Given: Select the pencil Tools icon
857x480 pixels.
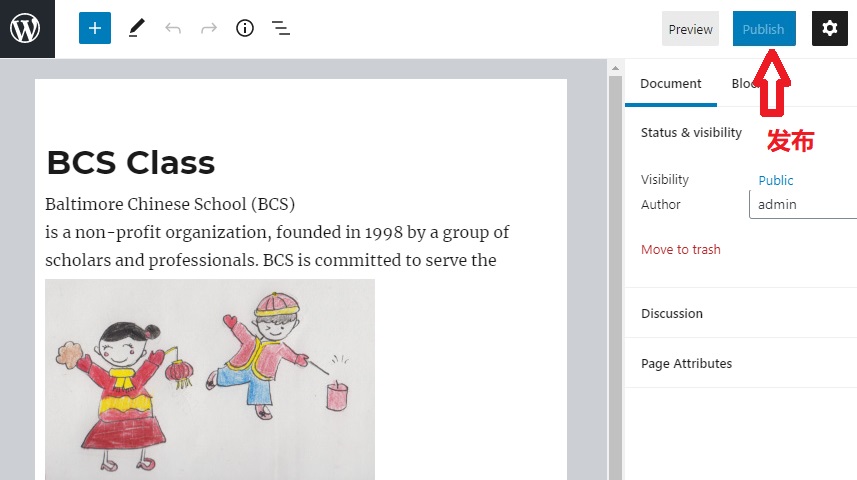Looking at the screenshot, I should click(x=137, y=29).
